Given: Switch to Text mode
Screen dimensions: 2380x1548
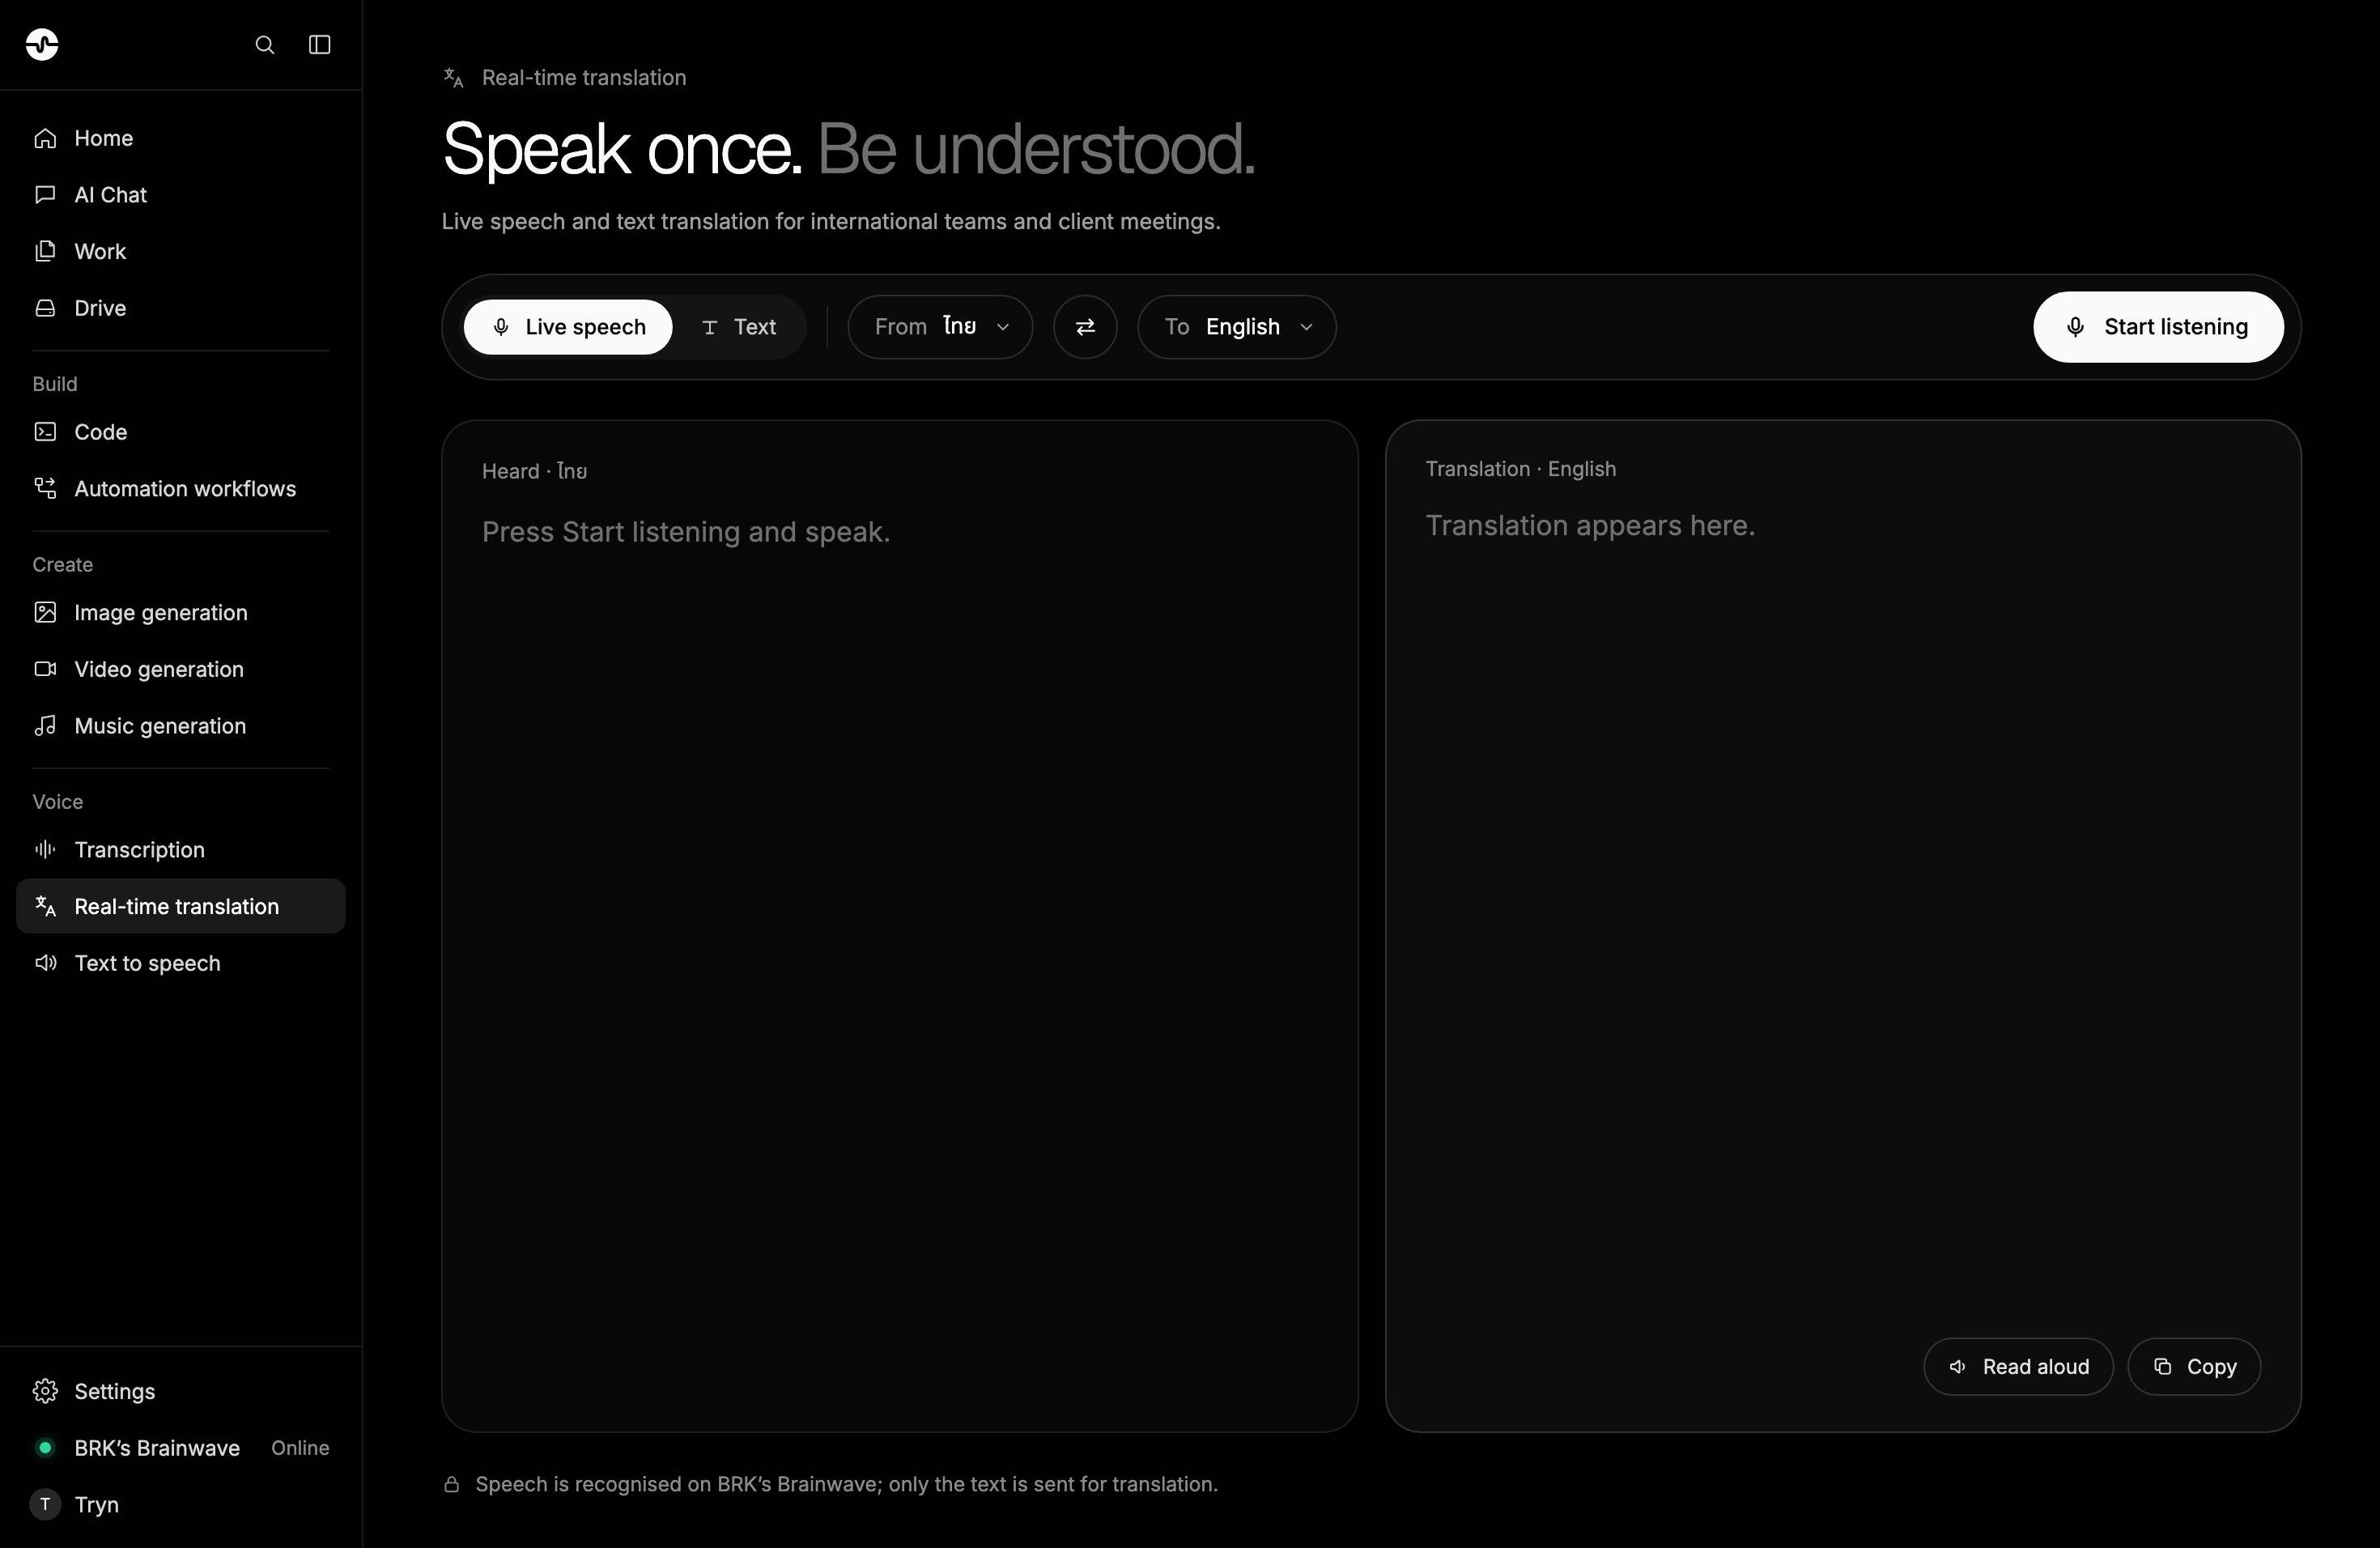Looking at the screenshot, I should point(739,327).
